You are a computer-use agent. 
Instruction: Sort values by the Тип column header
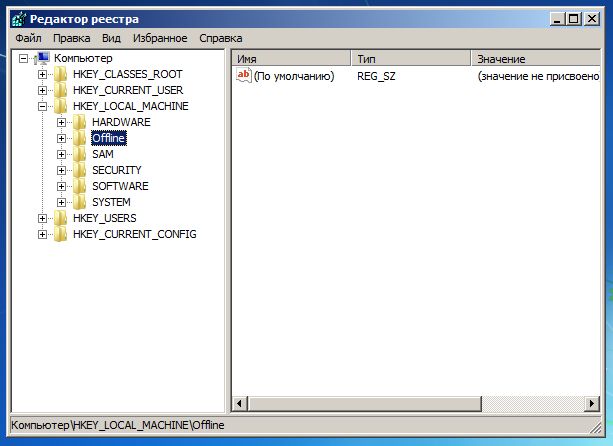pyautogui.click(x=410, y=59)
